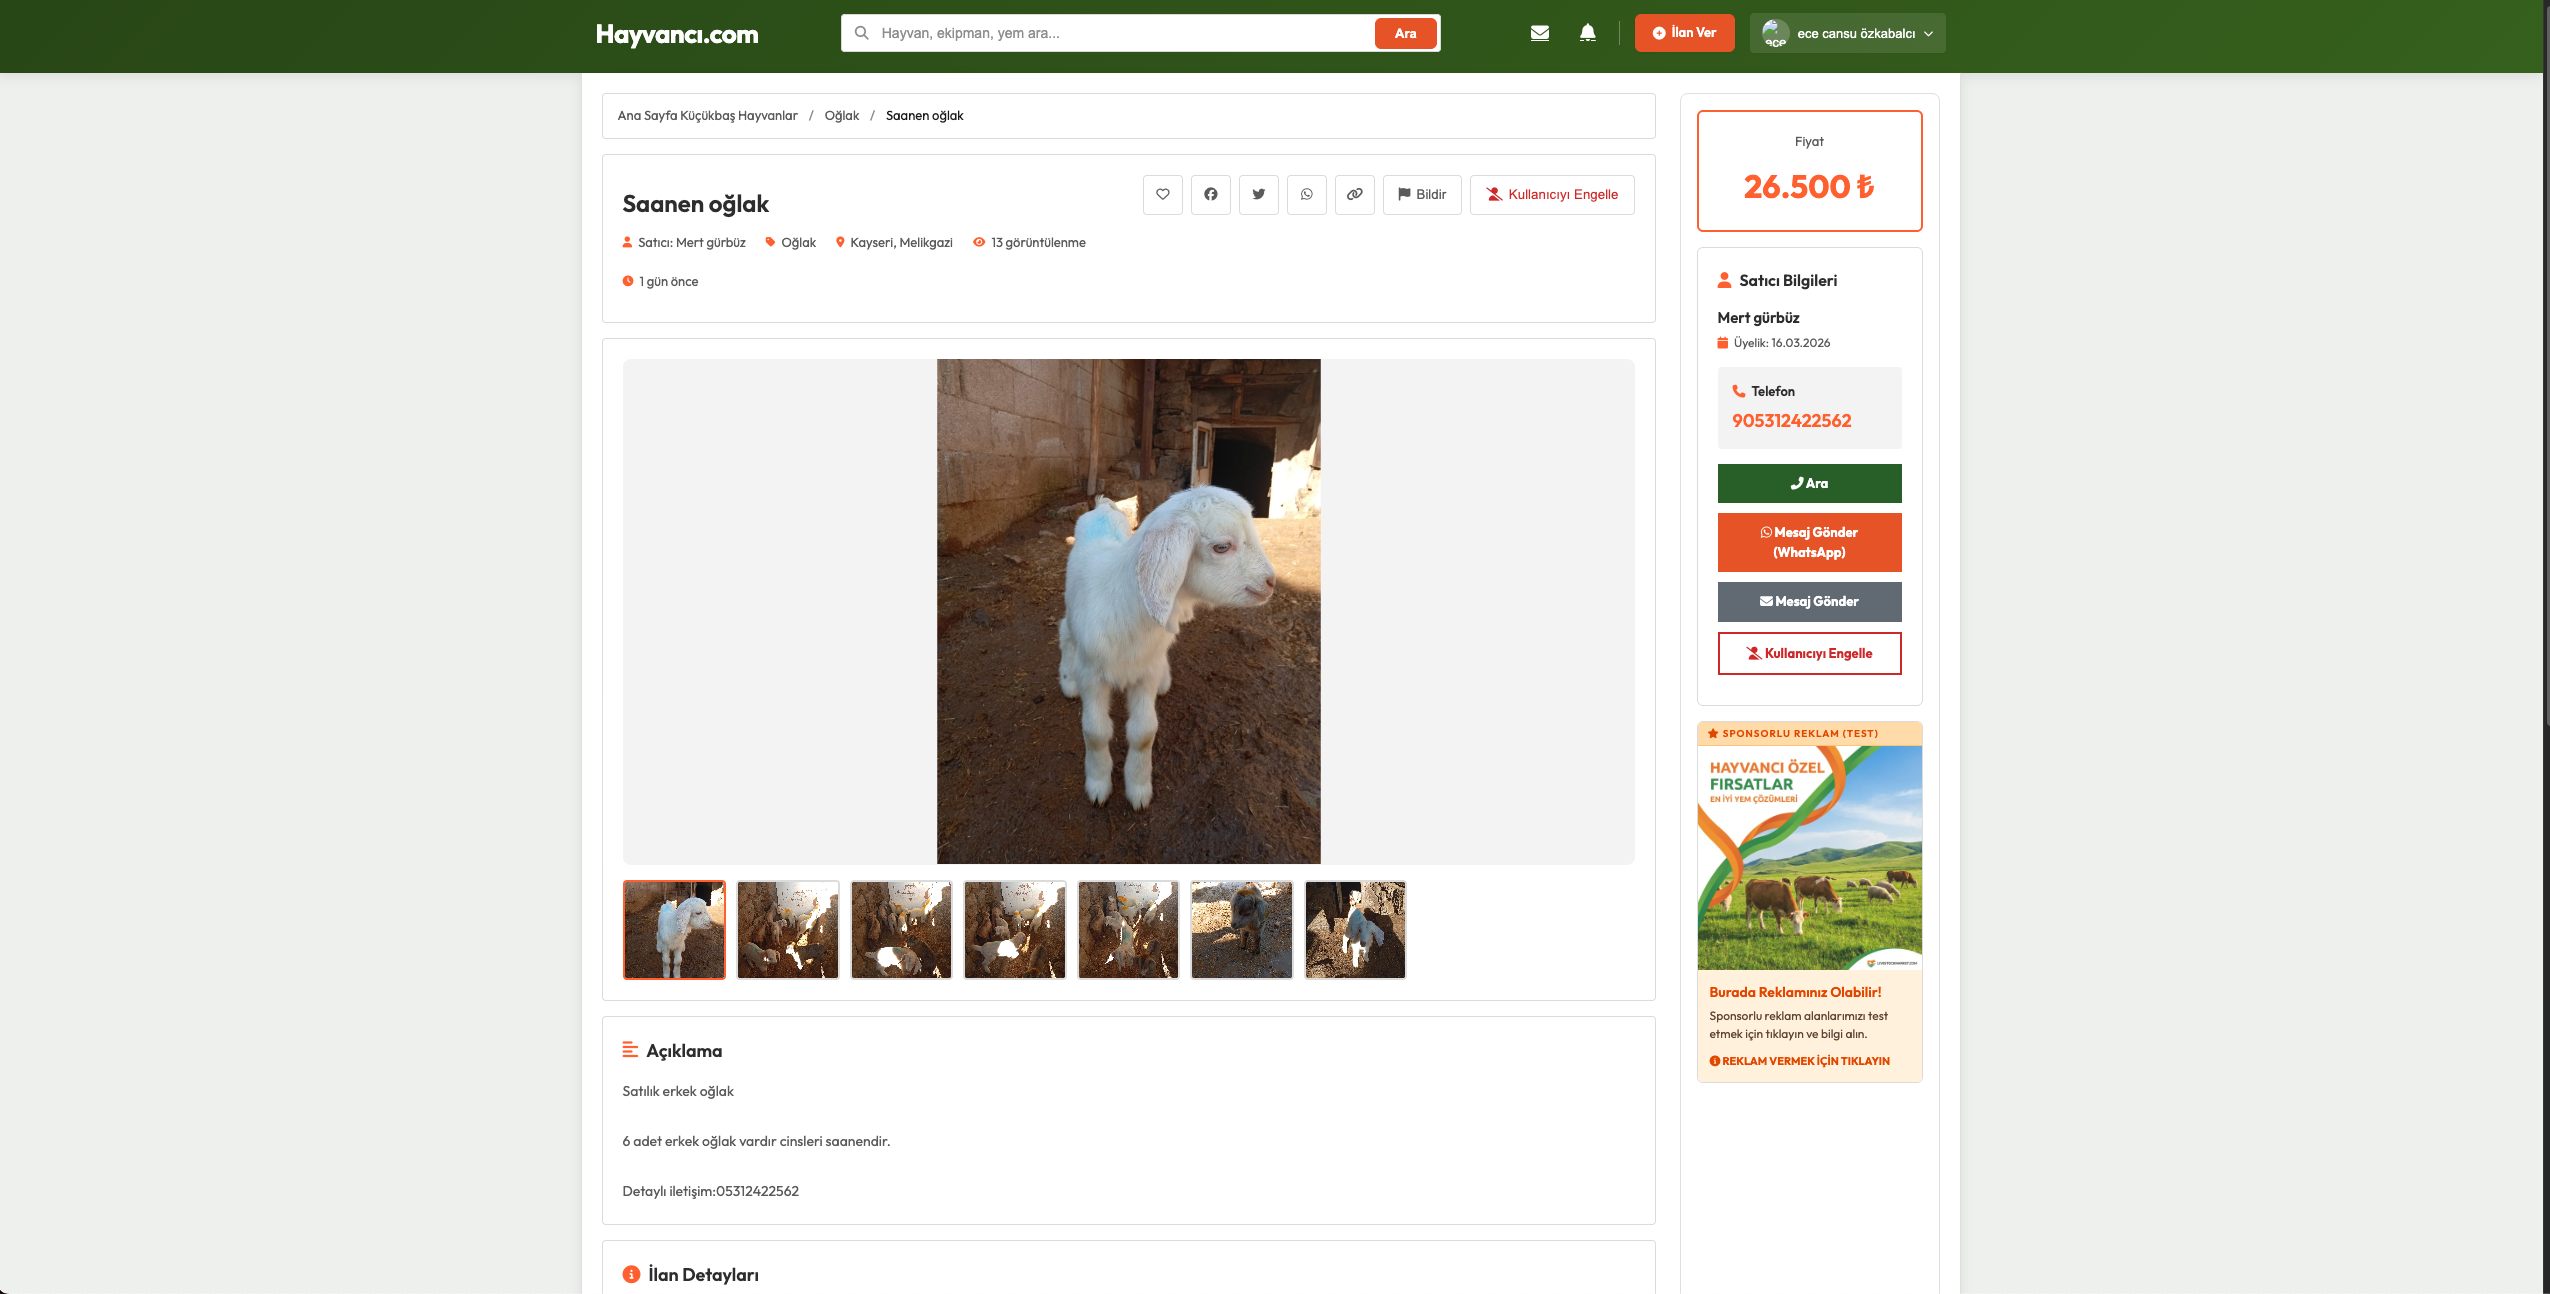
Task: Click Oğlak breadcrumb link
Action: point(841,116)
